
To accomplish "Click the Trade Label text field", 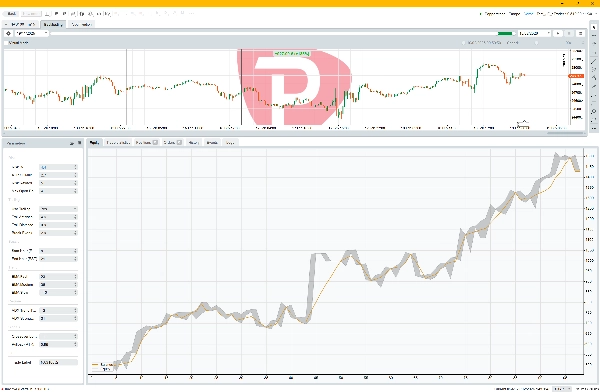I will [x=58, y=362].
